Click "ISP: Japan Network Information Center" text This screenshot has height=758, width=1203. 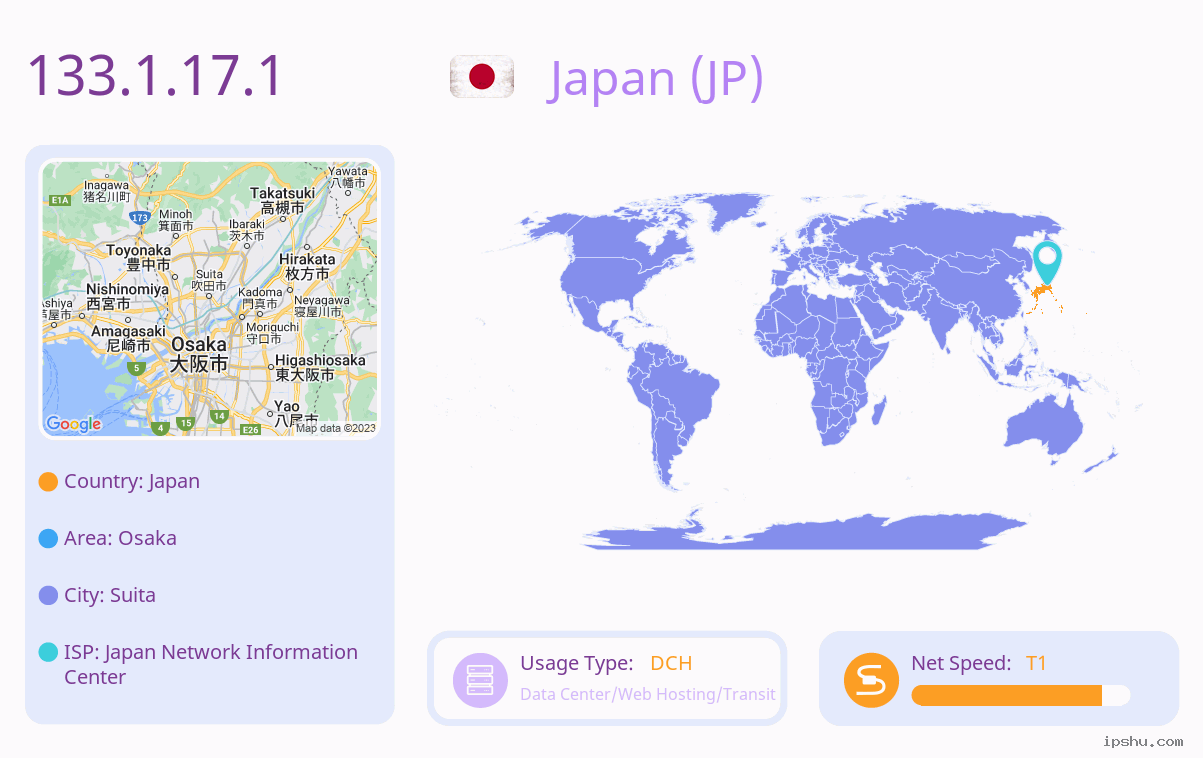211,664
